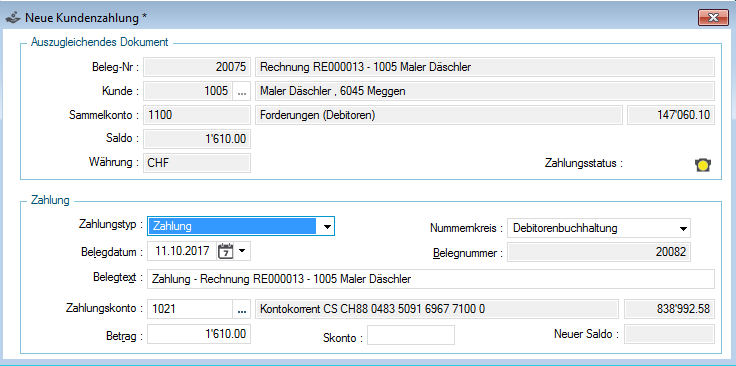Click the Neuer Saldo field
The height and width of the screenshot is (366, 736).
click(669, 334)
